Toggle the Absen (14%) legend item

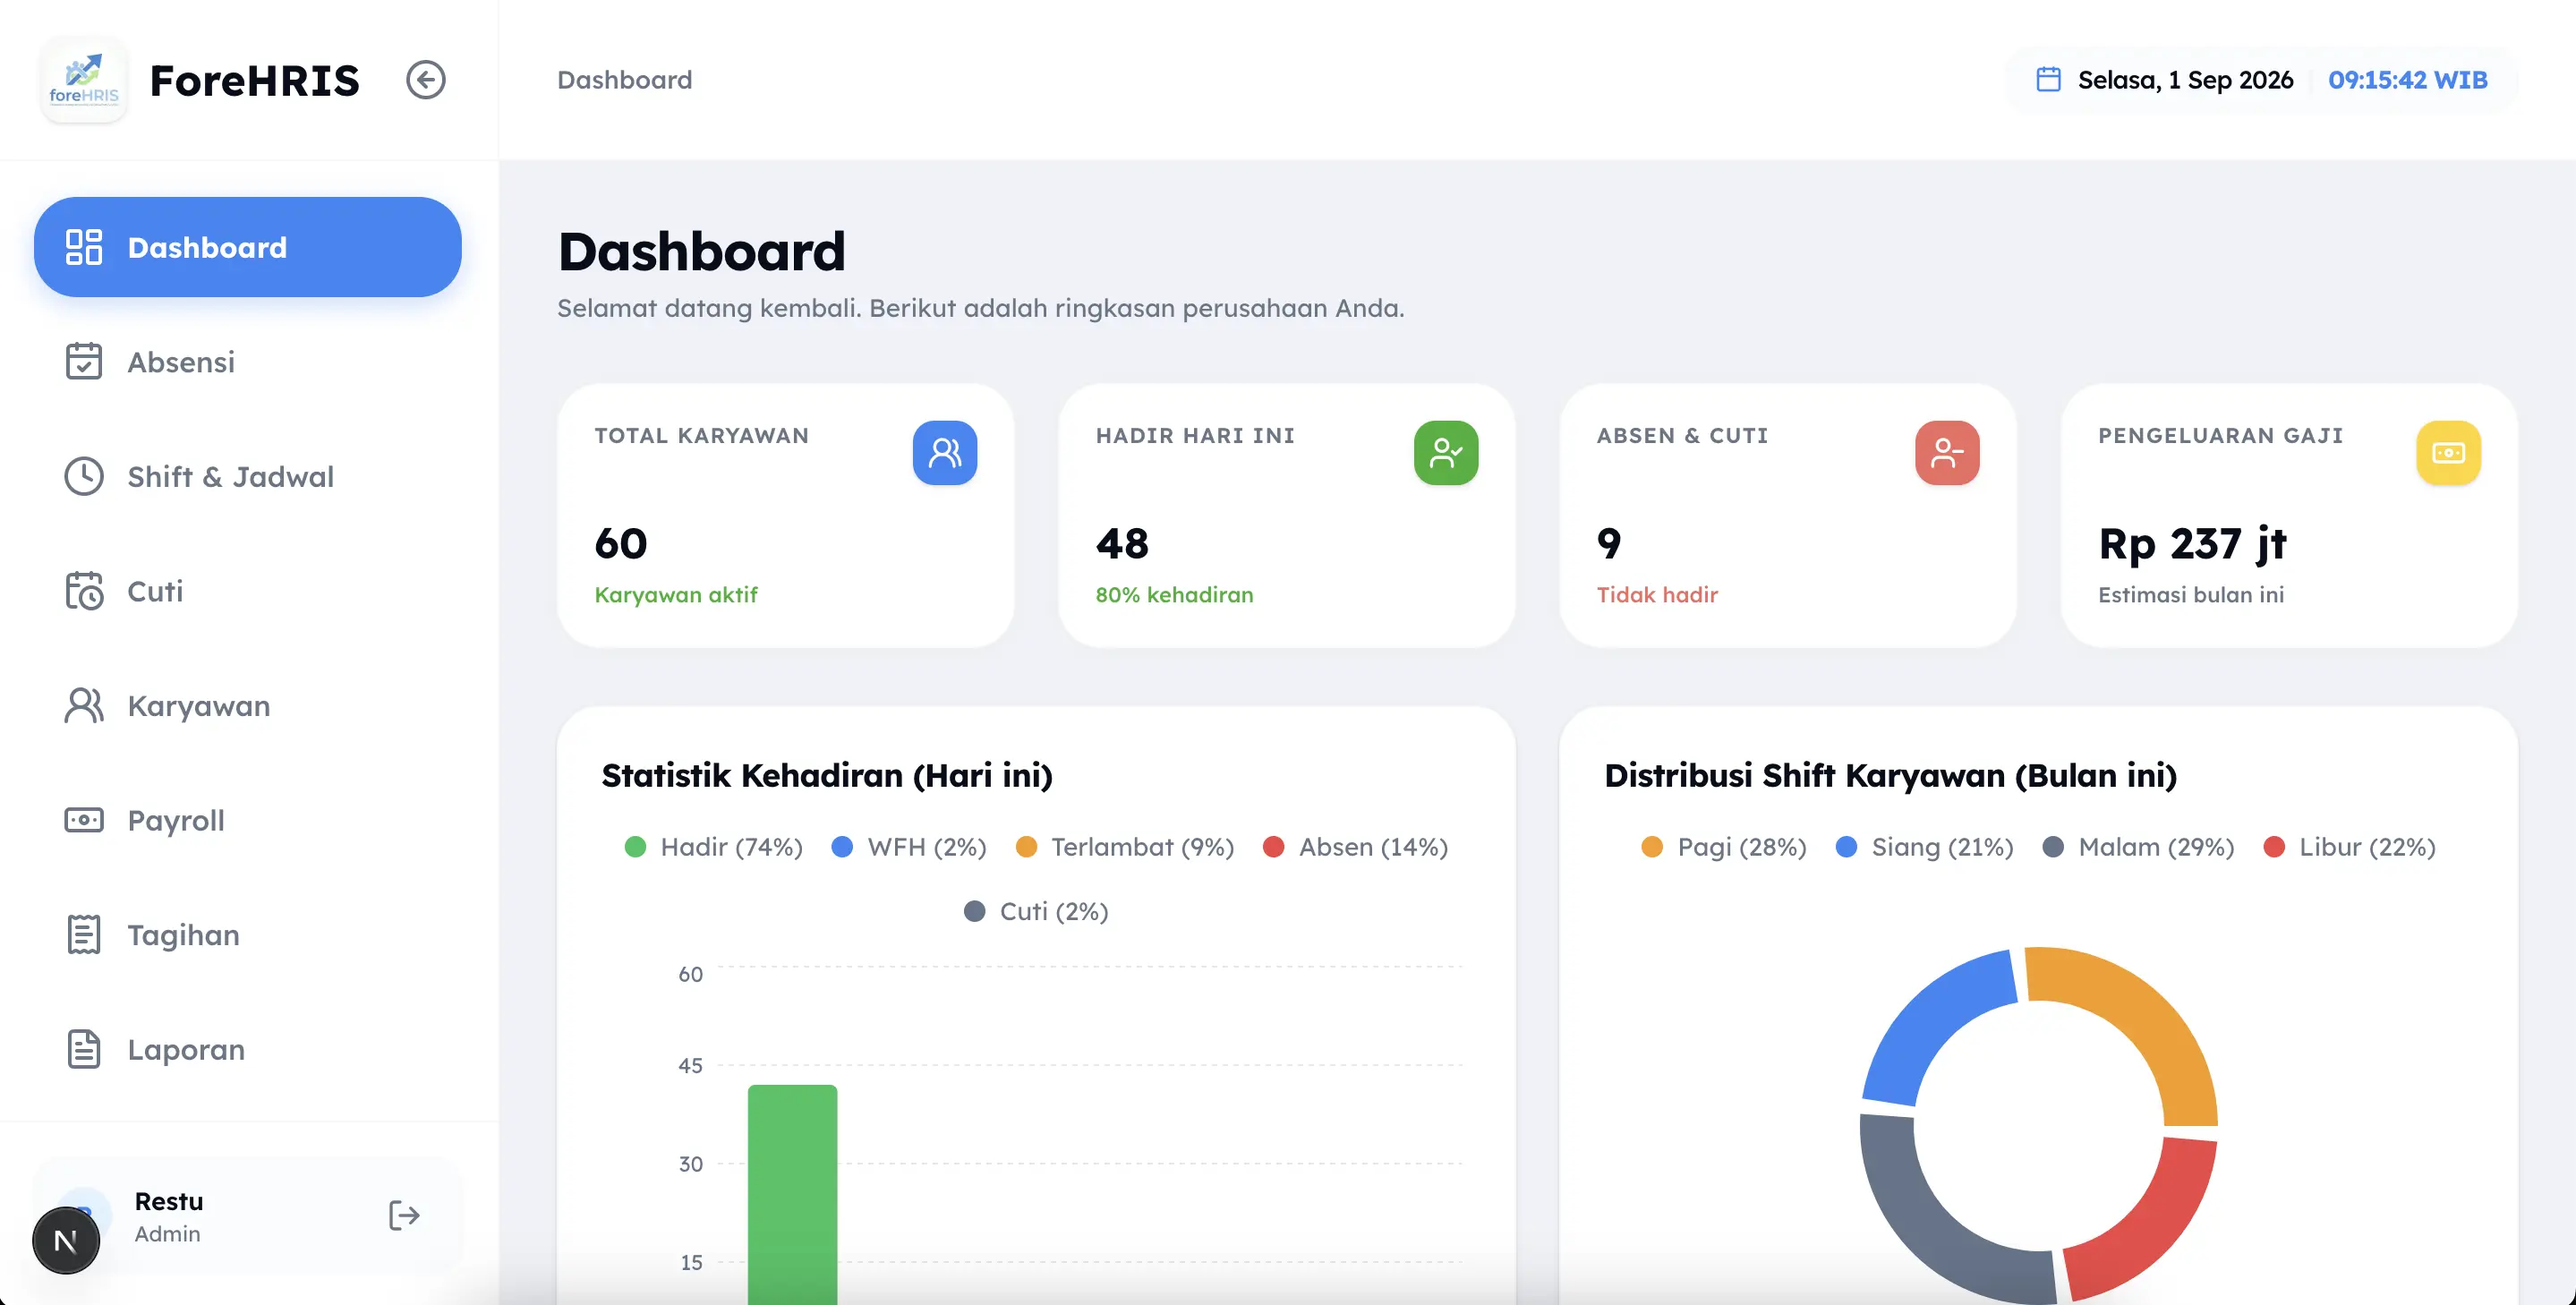pyautogui.click(x=1355, y=847)
